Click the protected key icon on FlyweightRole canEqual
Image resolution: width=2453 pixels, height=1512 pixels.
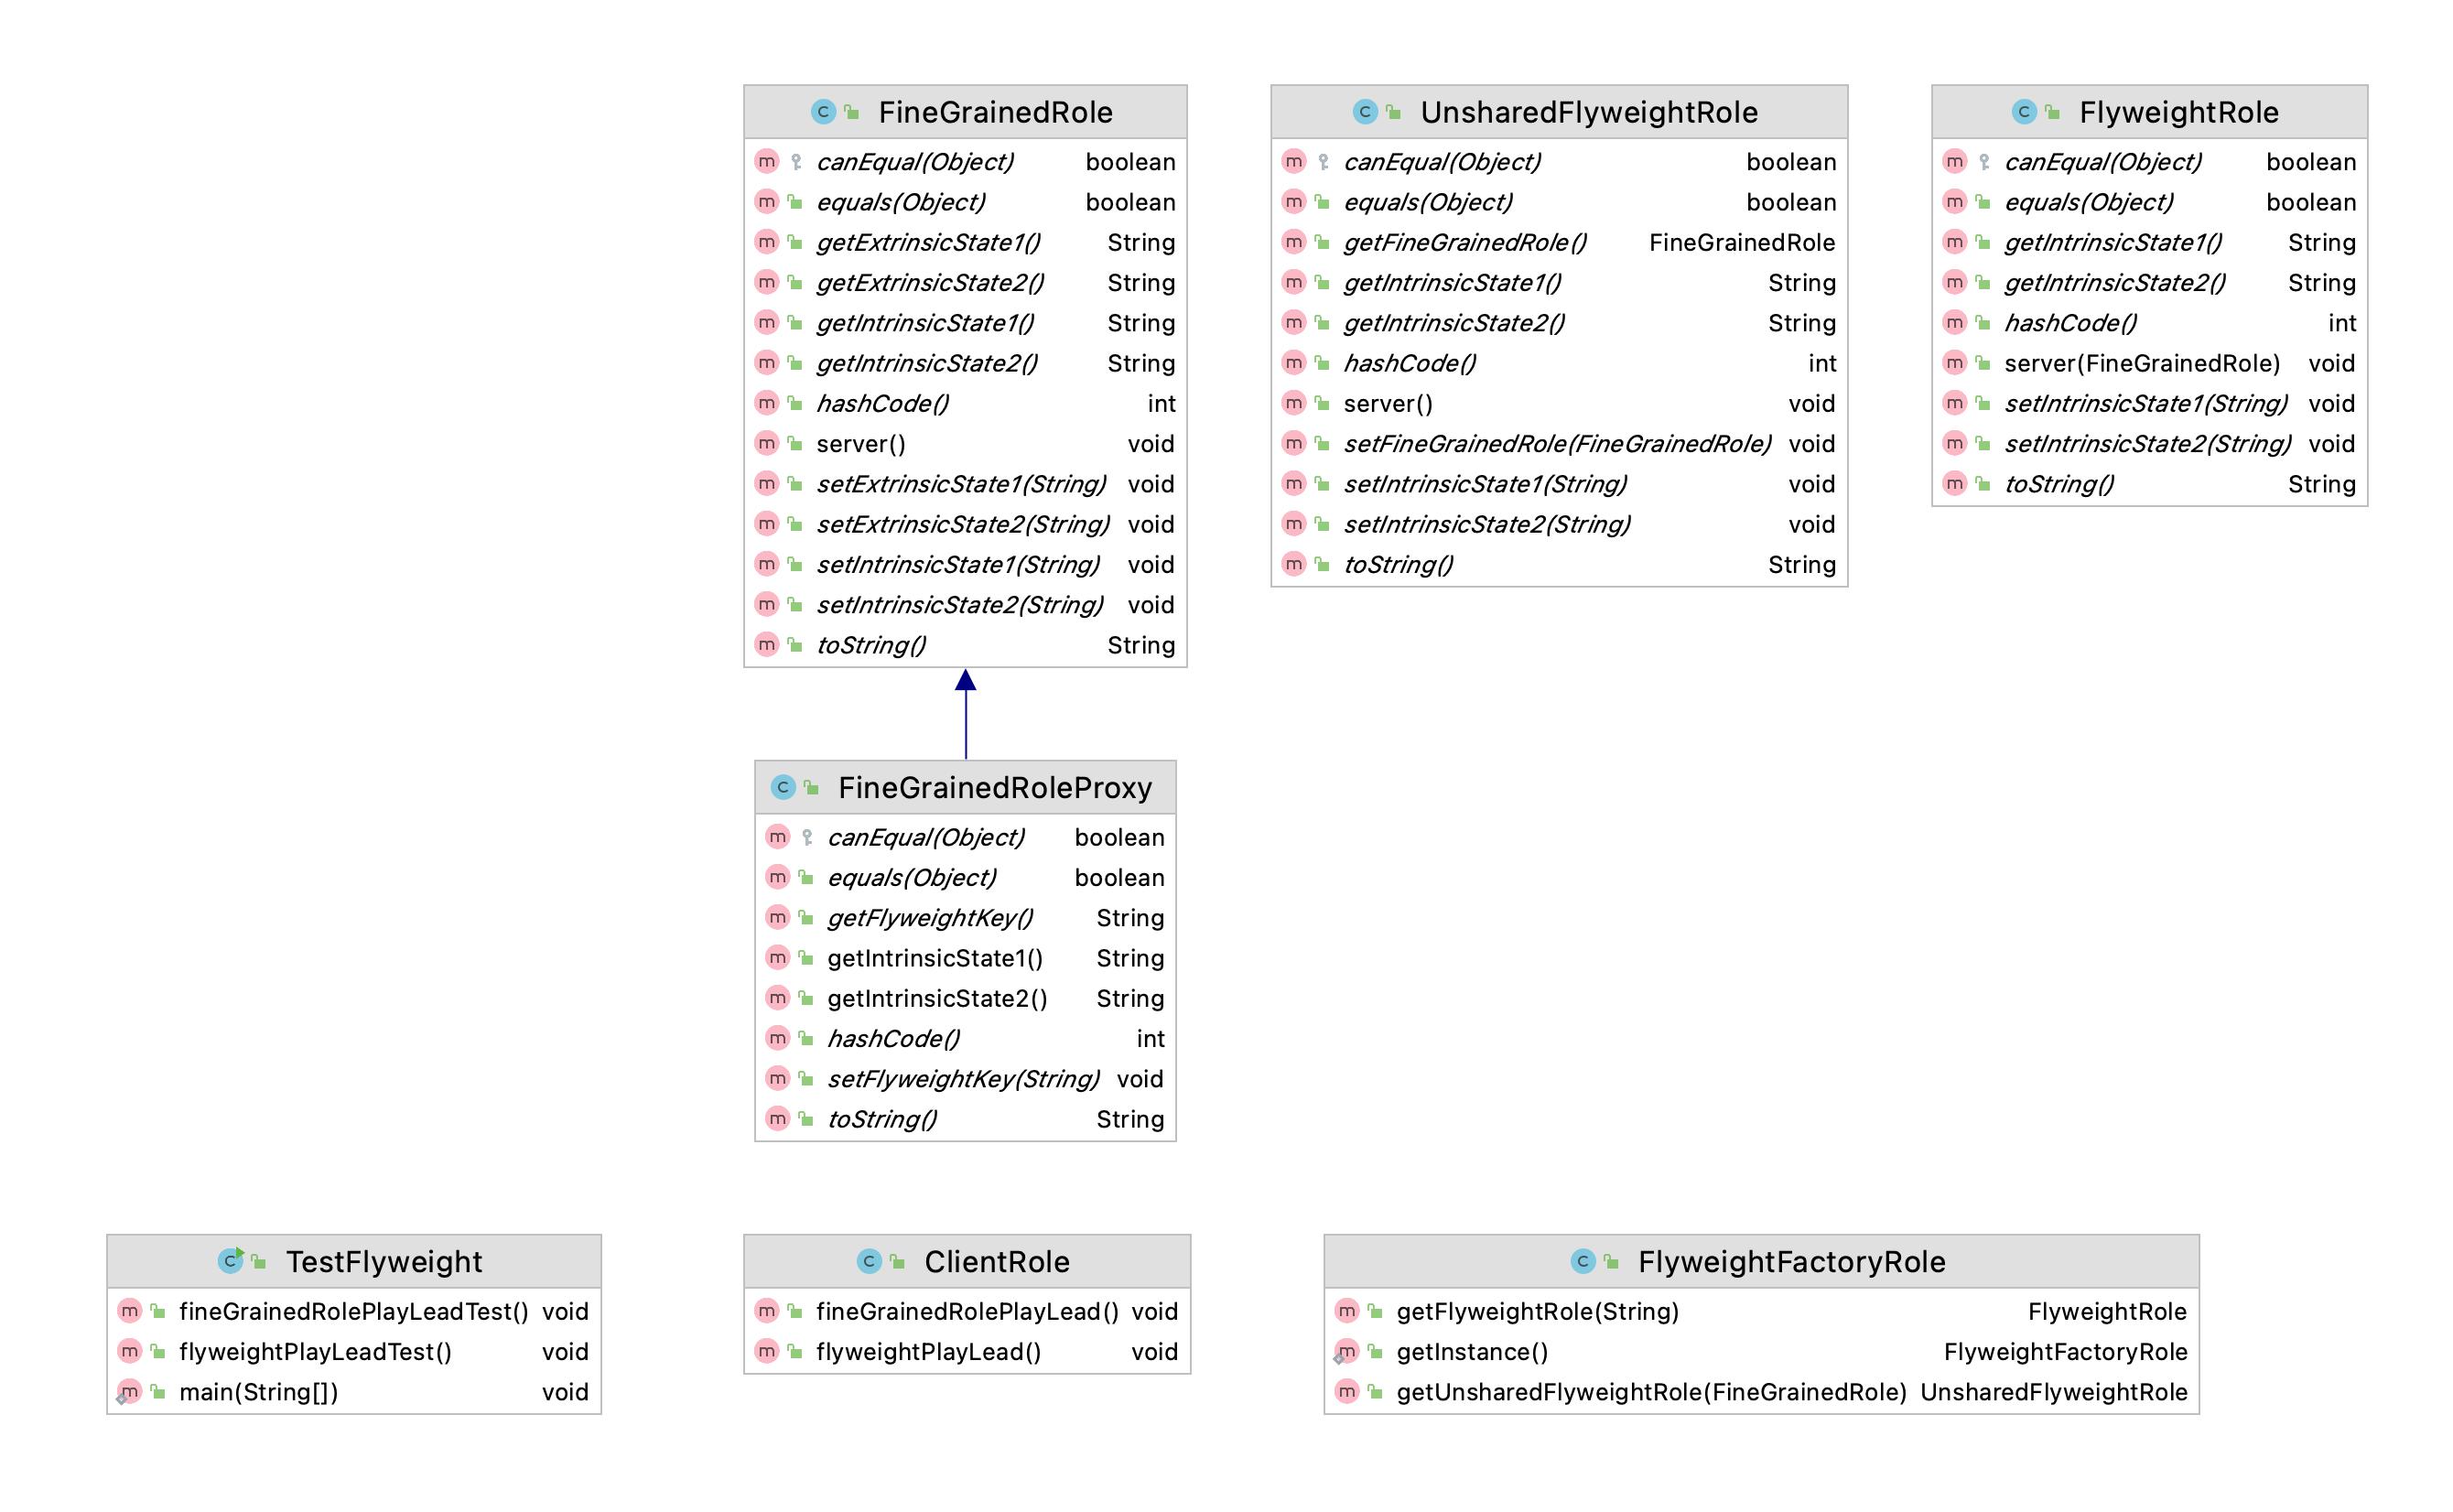tap(1984, 162)
